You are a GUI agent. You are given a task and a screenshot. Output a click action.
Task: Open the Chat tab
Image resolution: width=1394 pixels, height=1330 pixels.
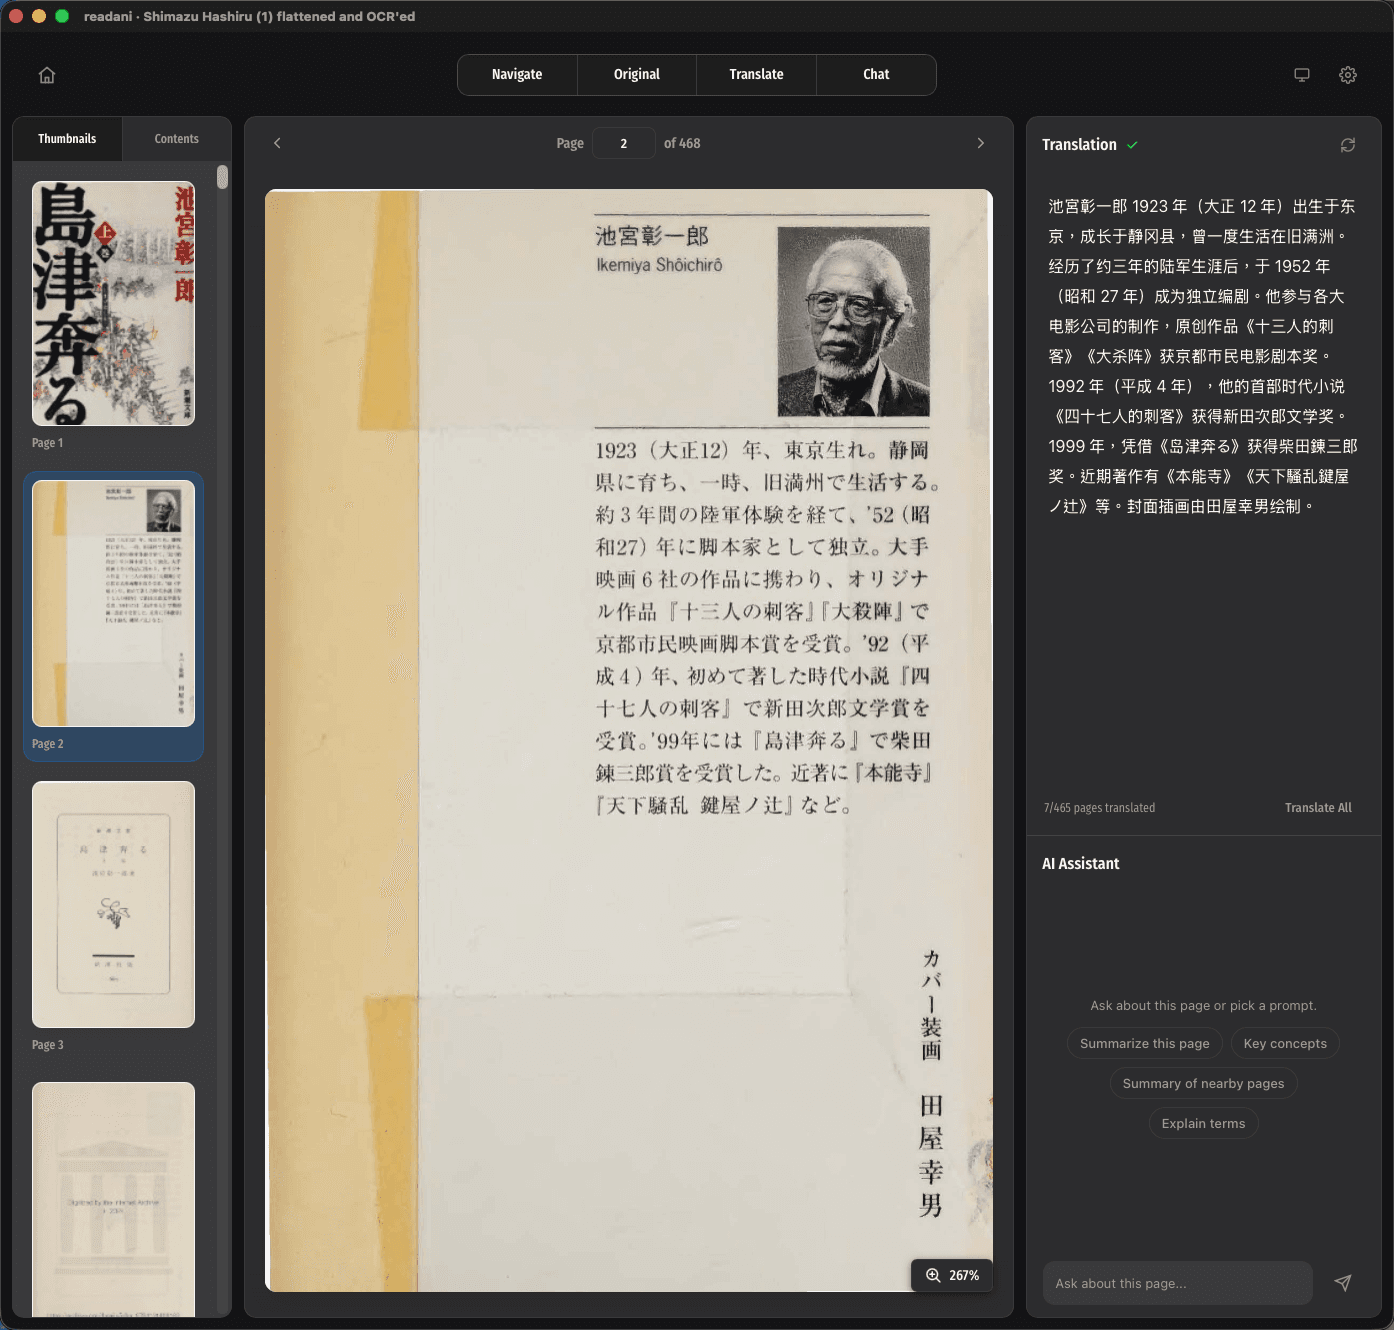tap(875, 74)
